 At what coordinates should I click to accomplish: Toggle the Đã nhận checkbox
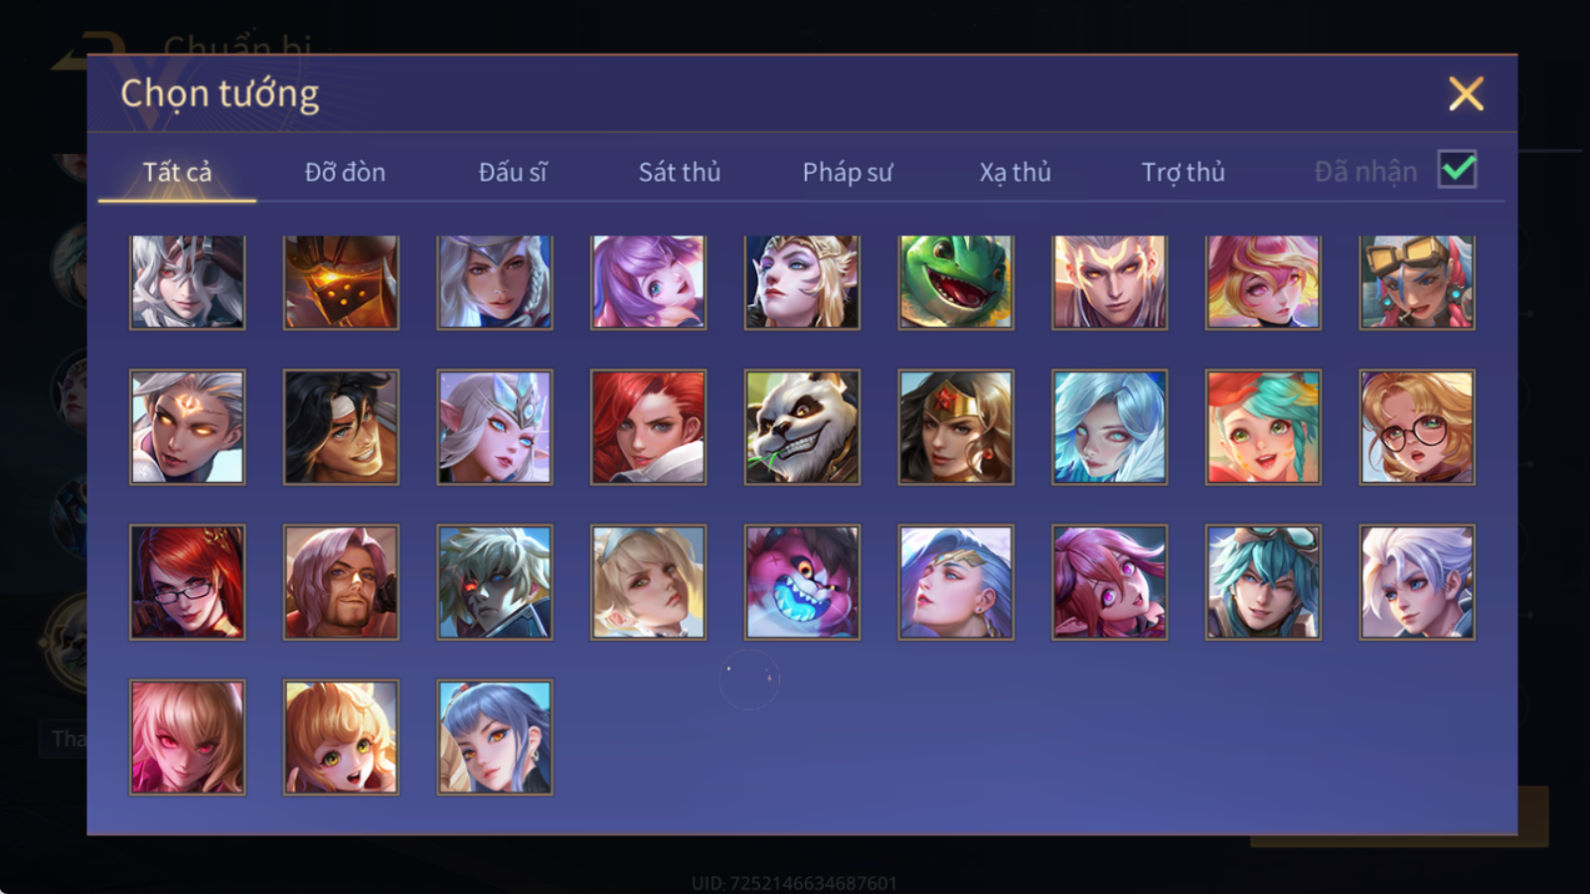pos(1457,169)
